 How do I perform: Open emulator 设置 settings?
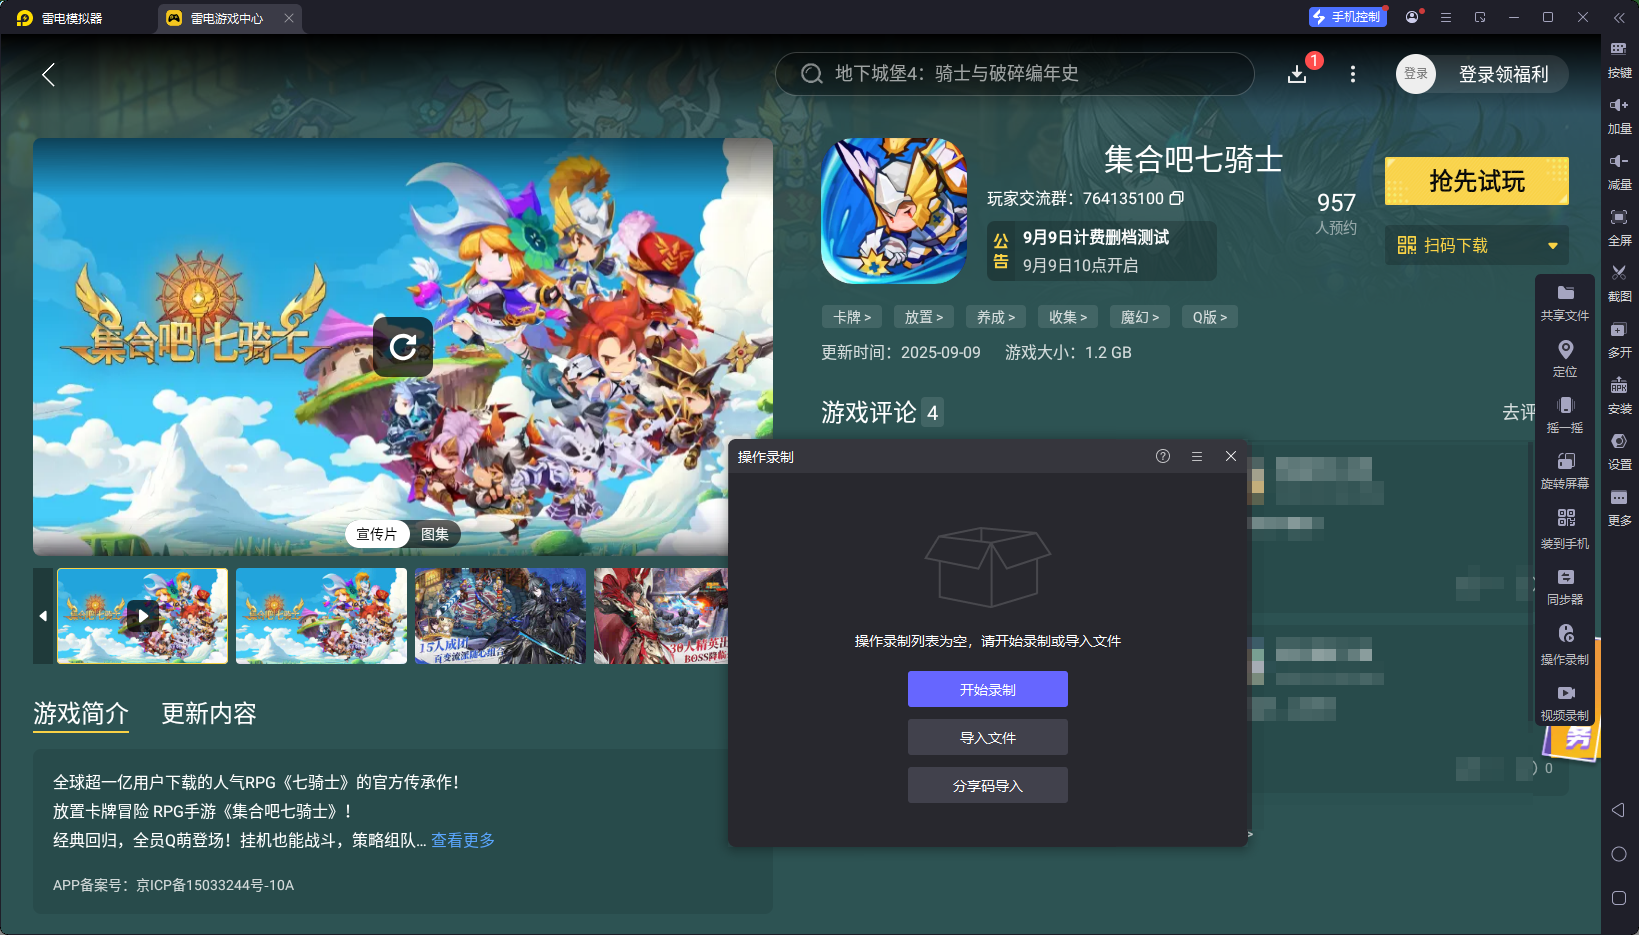coord(1619,452)
